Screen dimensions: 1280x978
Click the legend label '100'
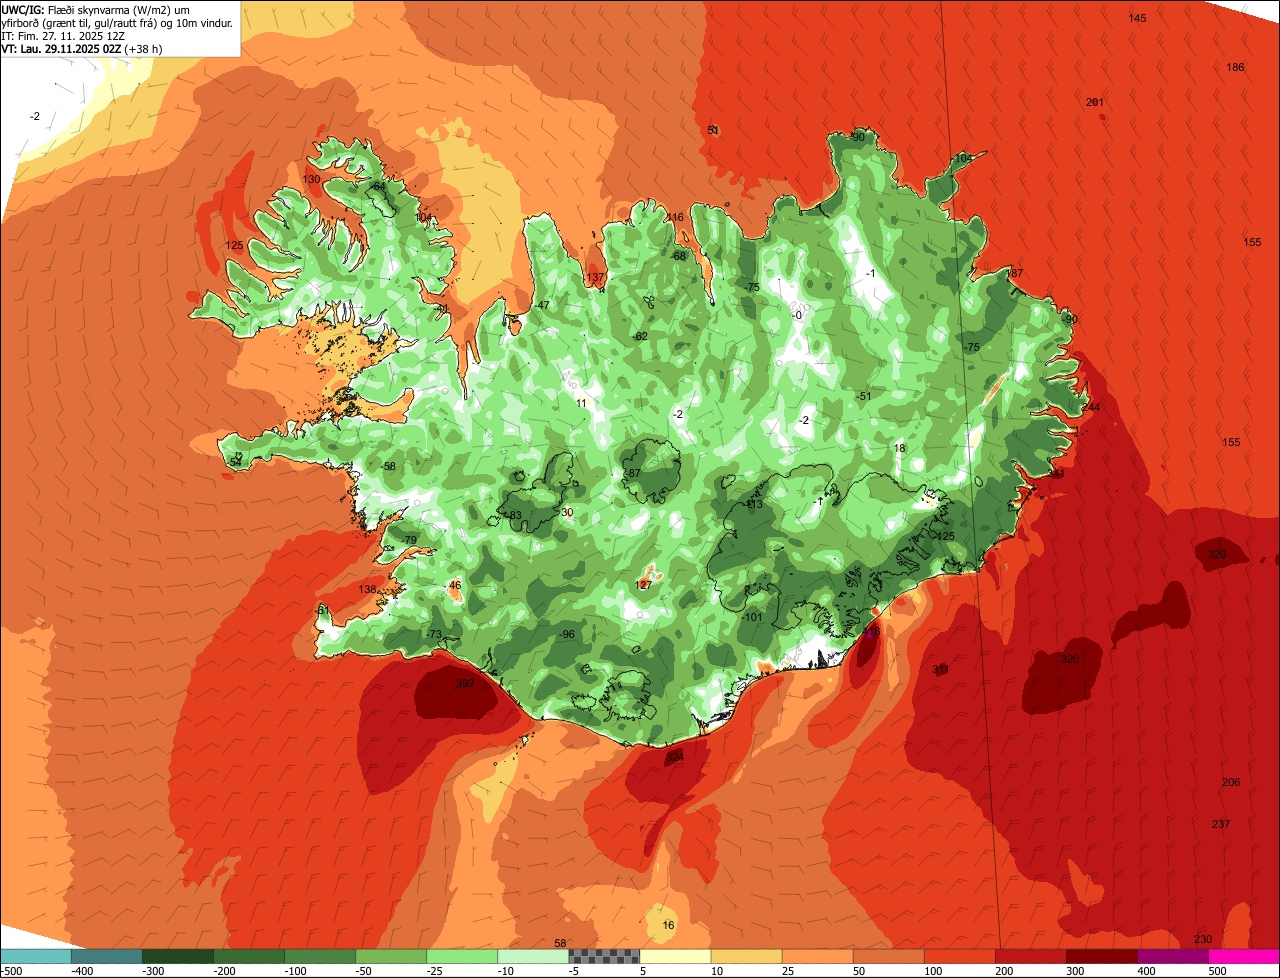932,971
